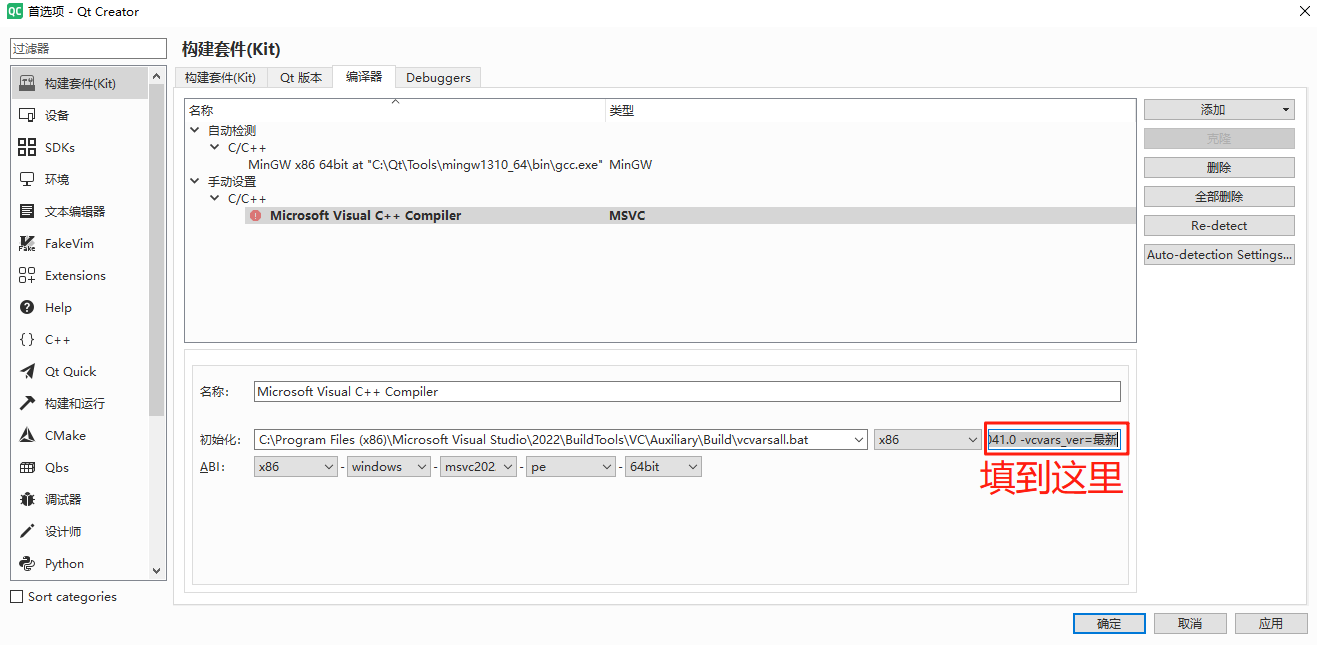Viewport: 1317px width, 645px height.
Task: Open the Qbs category icon
Action: coord(27,467)
